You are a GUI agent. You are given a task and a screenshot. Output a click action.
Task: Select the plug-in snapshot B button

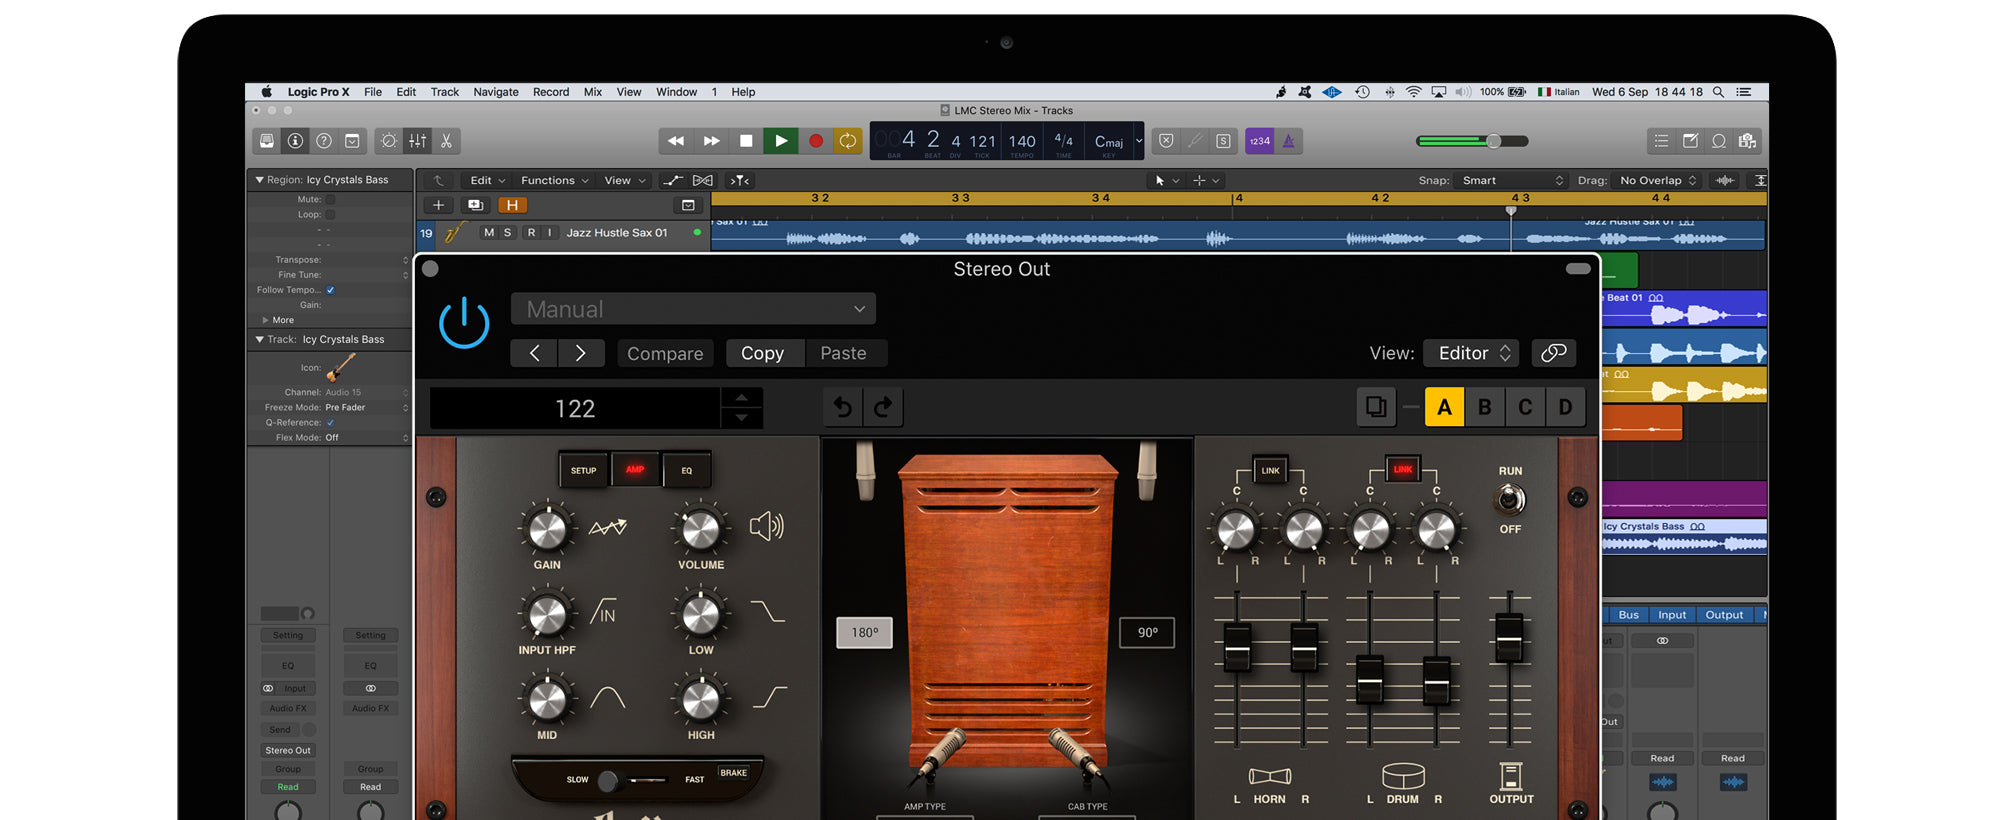click(x=1485, y=407)
